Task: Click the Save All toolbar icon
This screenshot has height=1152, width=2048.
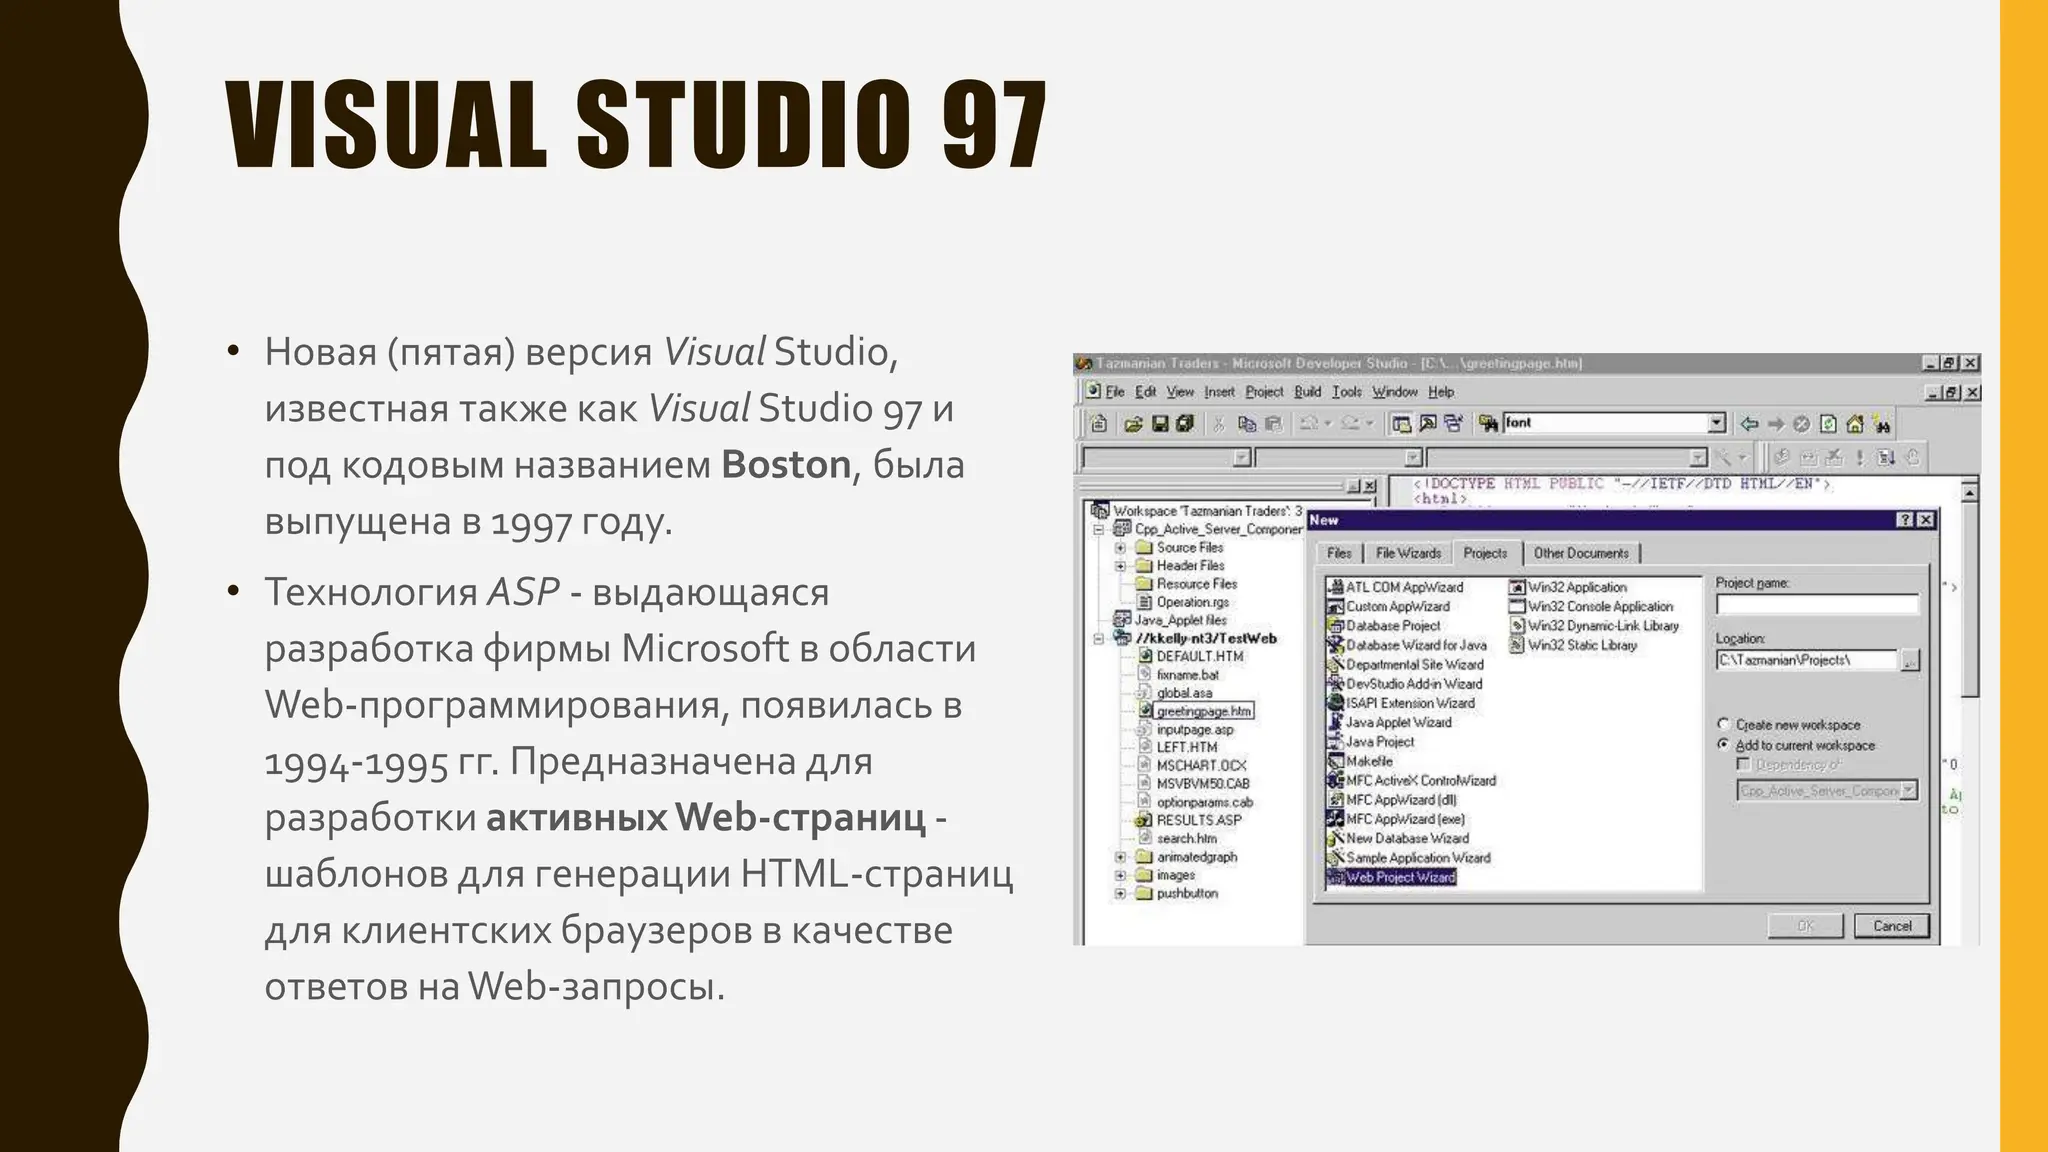Action: (1185, 424)
